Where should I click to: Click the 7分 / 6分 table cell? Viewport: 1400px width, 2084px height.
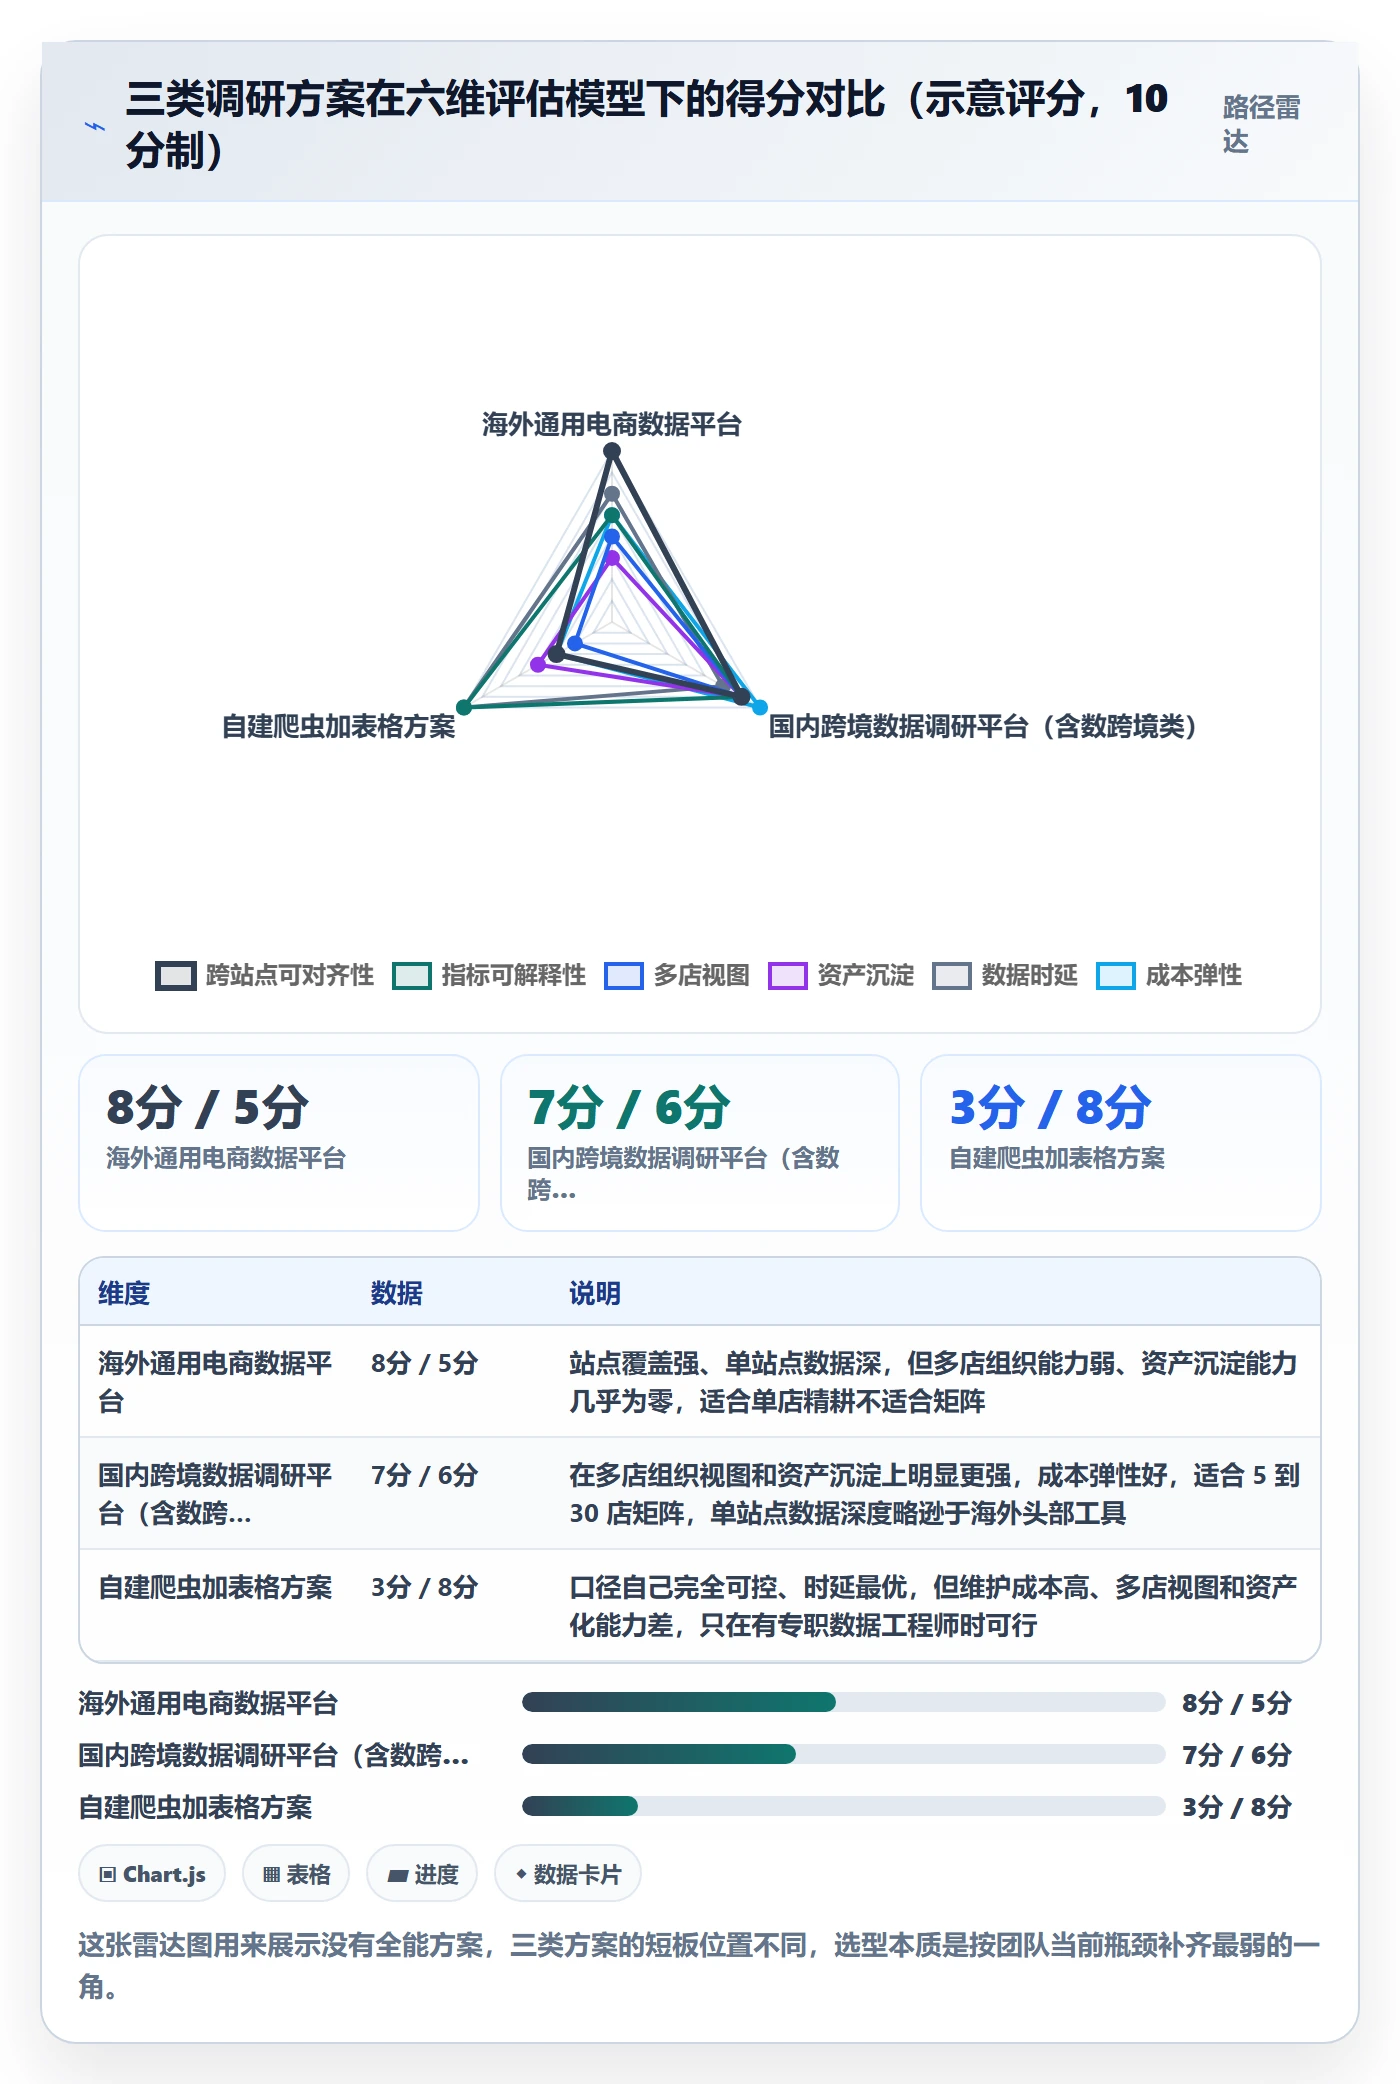(425, 1475)
